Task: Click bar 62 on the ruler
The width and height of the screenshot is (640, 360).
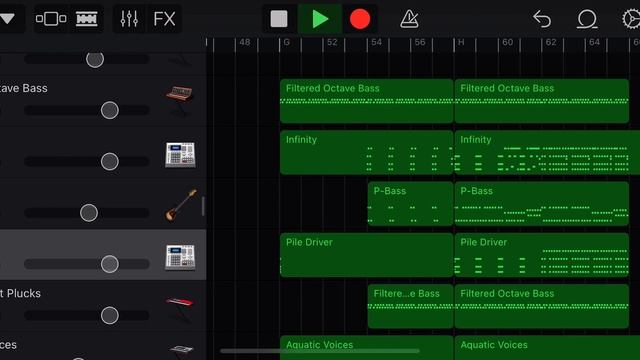Action: click(551, 42)
